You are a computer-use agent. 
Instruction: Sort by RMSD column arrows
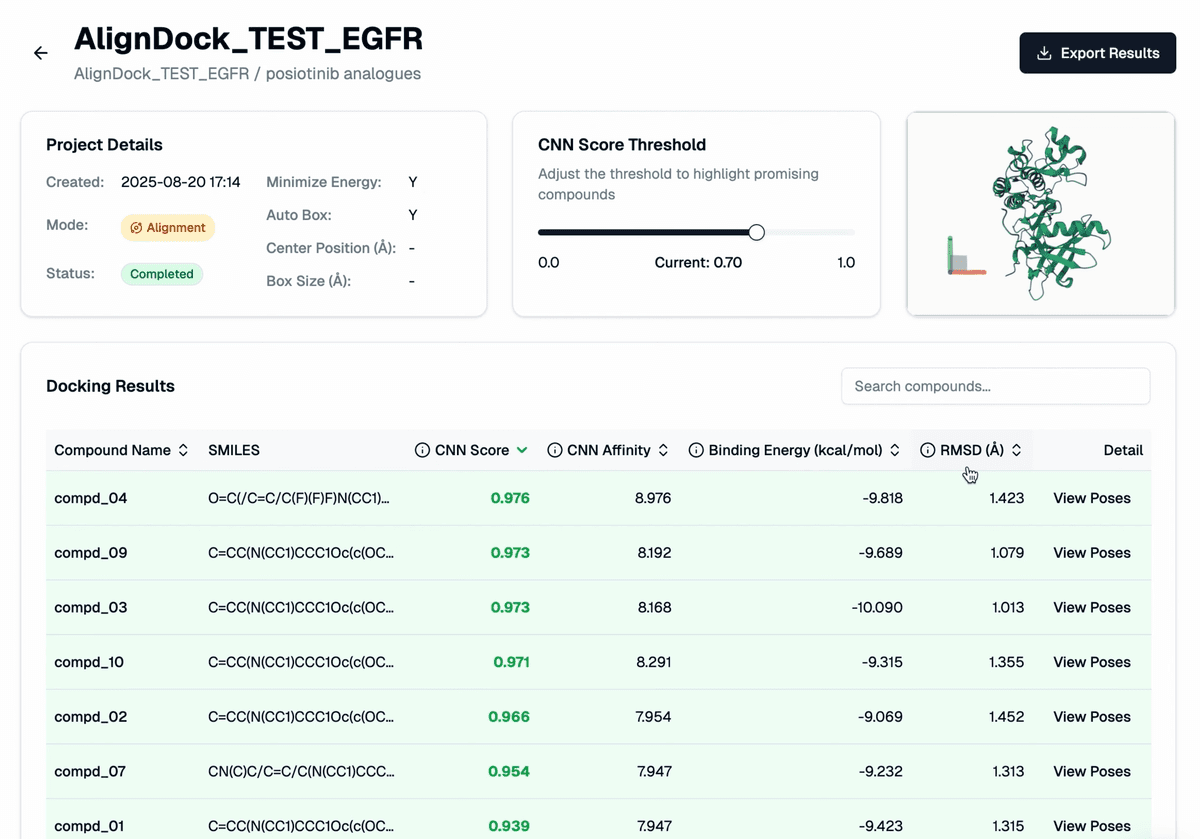[x=1017, y=450]
